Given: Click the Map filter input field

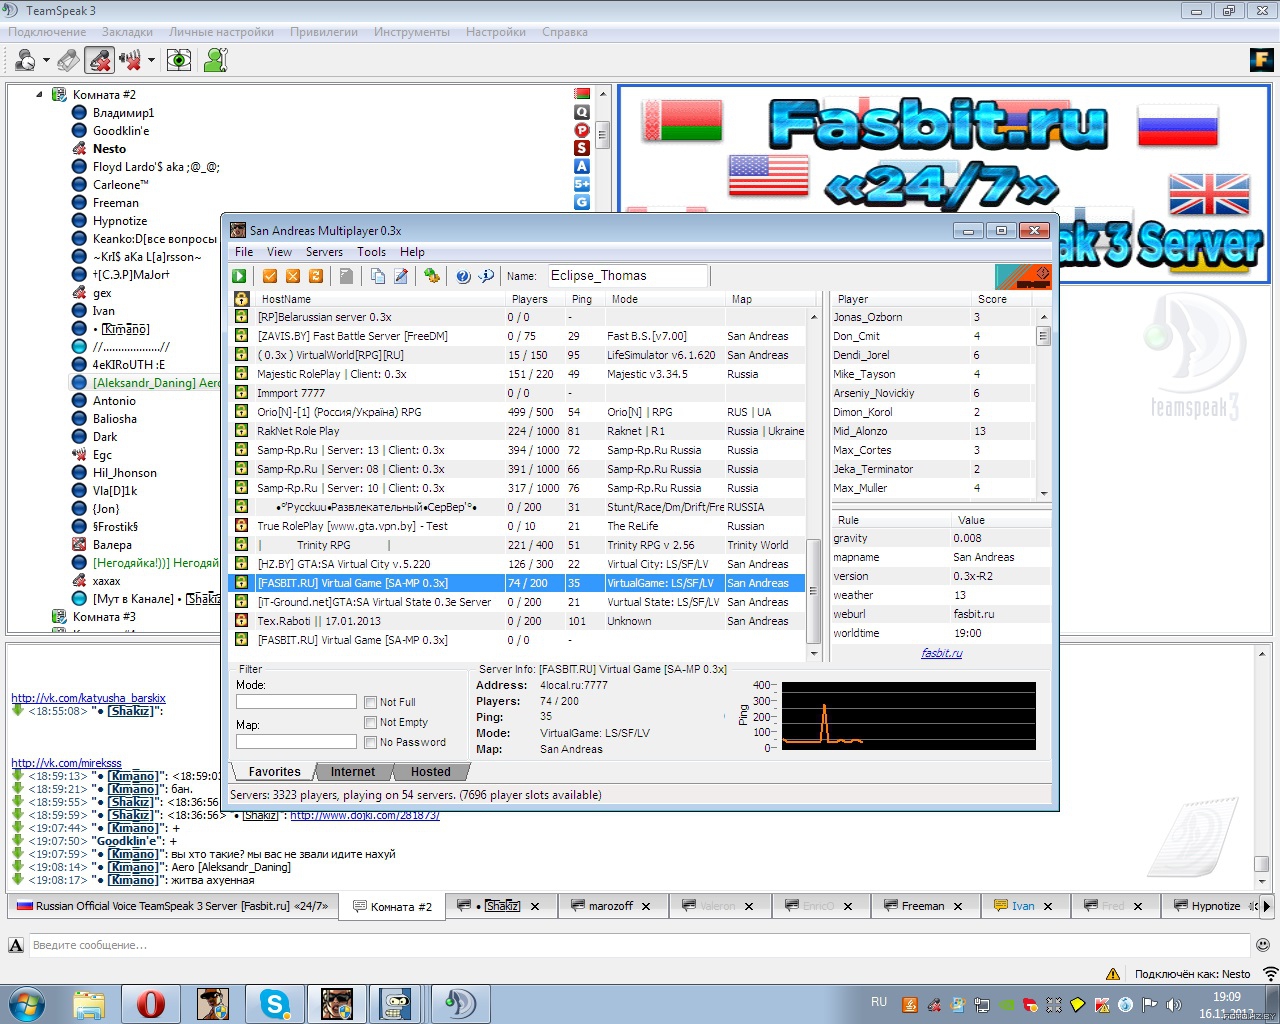Looking at the screenshot, I should 296,742.
